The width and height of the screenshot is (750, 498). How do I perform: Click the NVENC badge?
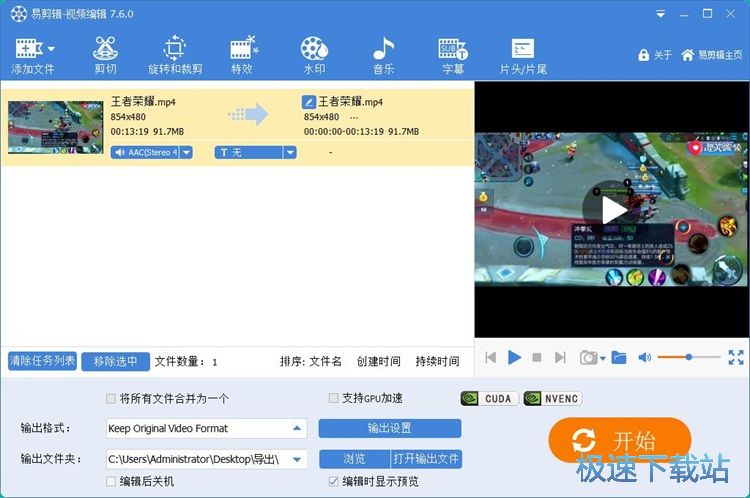coord(552,398)
